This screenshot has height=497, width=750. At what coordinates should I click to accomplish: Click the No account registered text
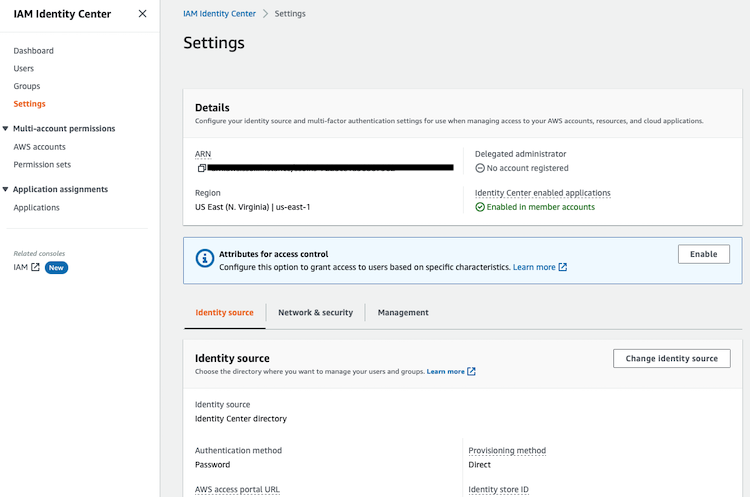click(527, 168)
